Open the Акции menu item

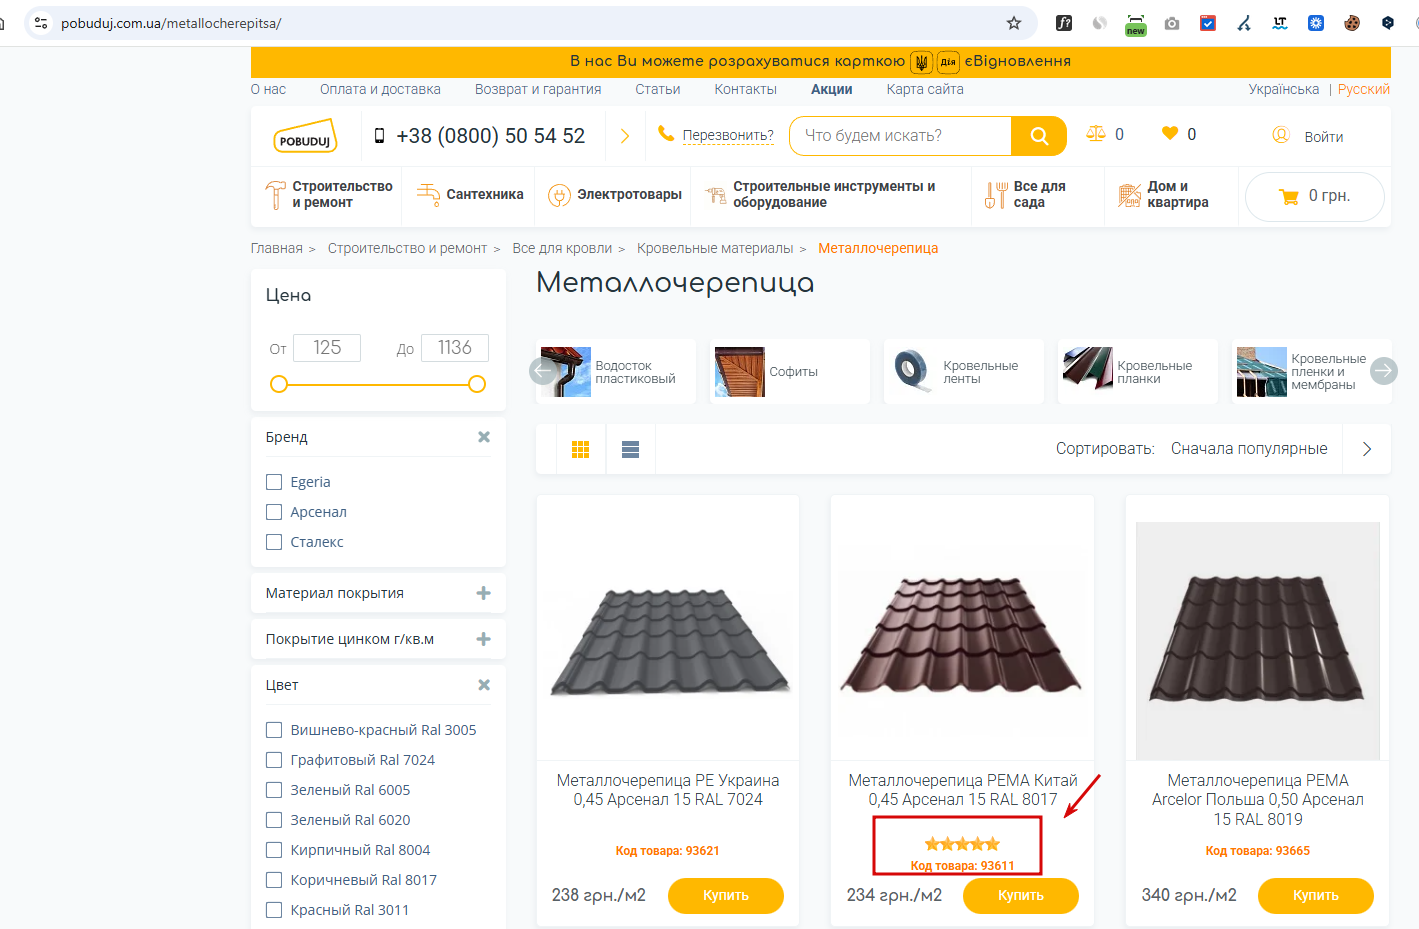point(832,89)
